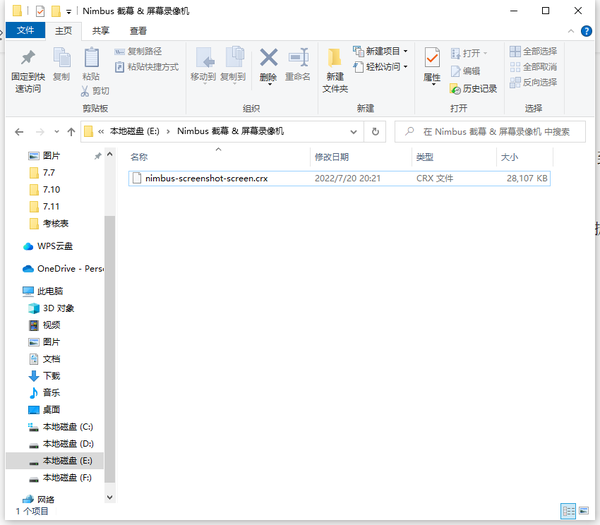Expand the New Item dropdown
This screenshot has width=600, height=525.
click(385, 51)
